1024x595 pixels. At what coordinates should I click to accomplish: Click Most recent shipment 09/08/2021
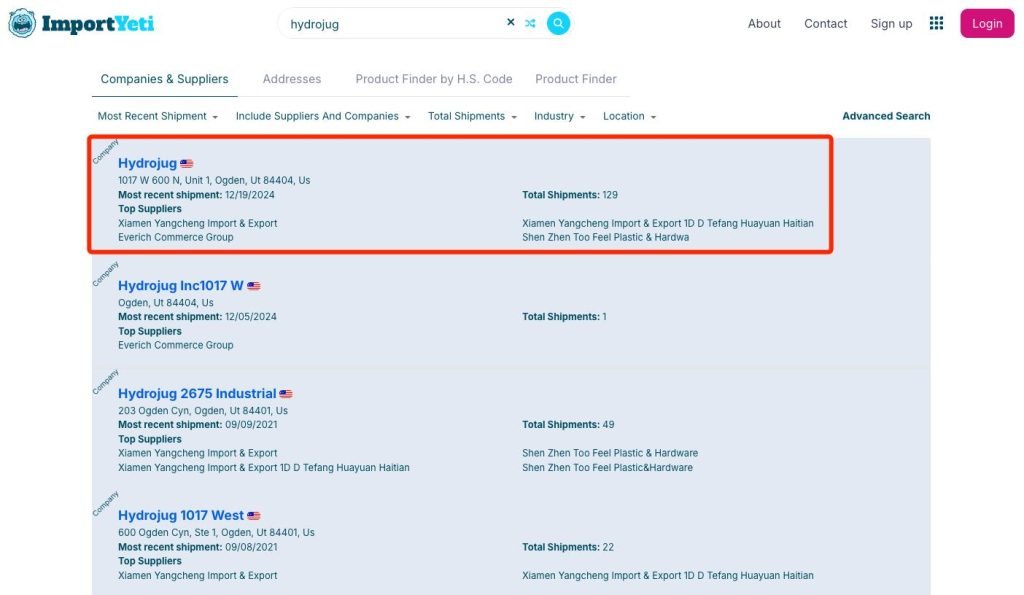tap(198, 547)
